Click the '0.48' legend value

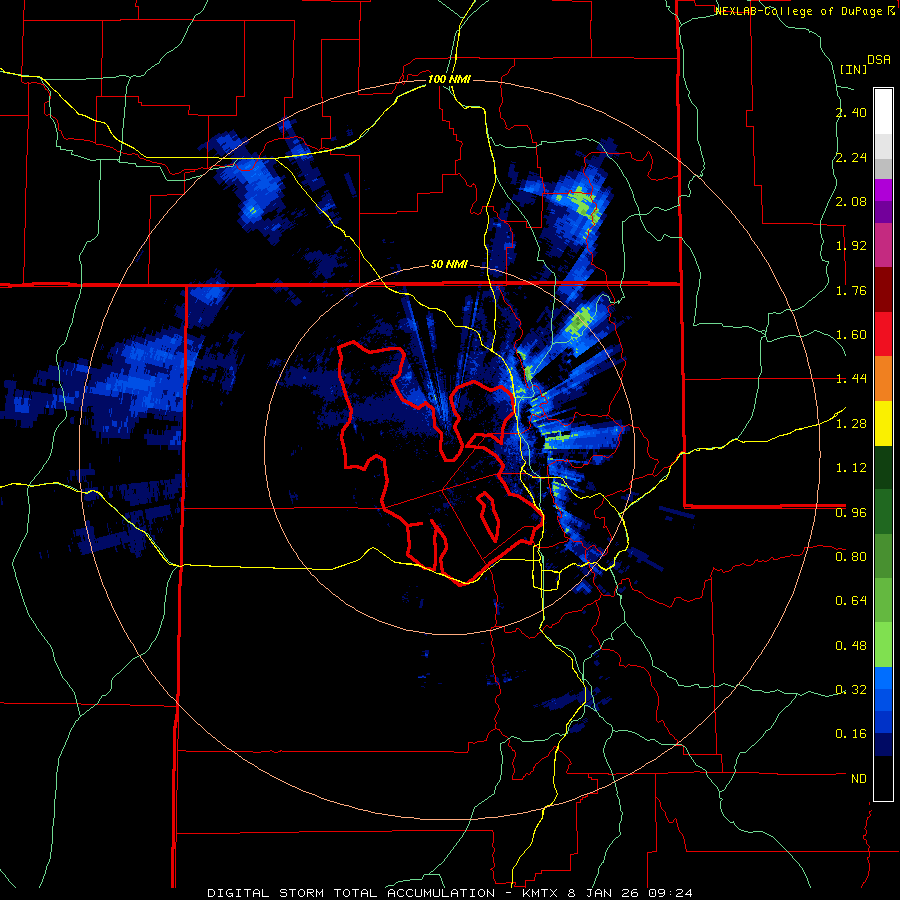click(851, 646)
